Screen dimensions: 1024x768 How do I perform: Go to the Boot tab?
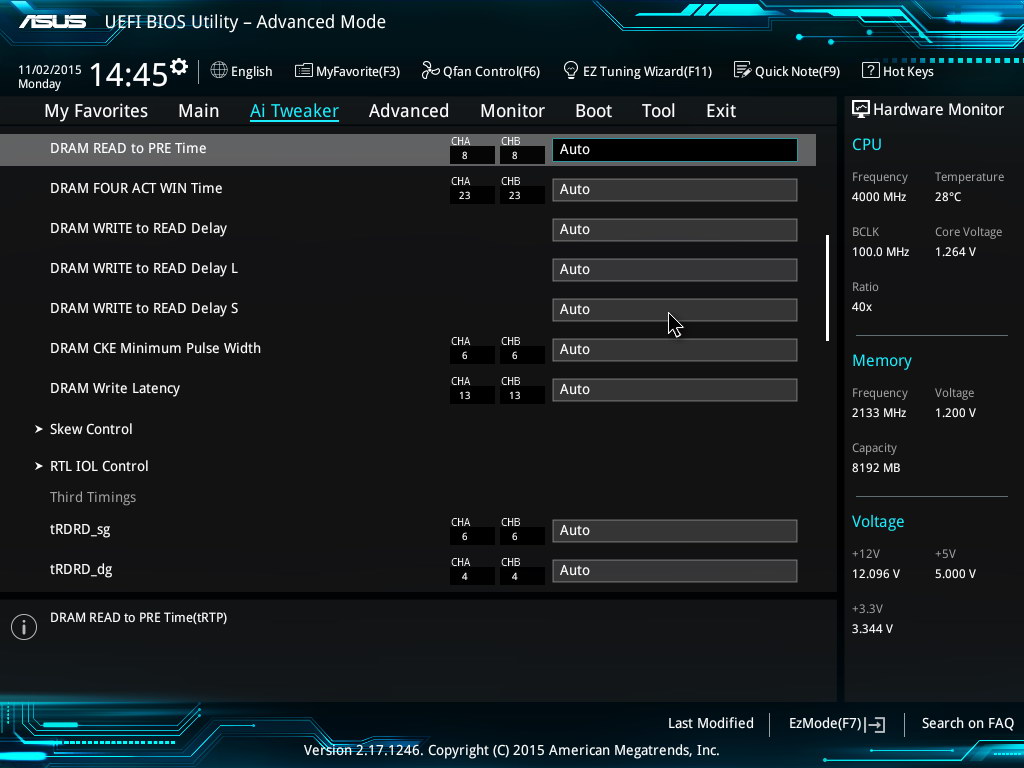click(x=593, y=111)
